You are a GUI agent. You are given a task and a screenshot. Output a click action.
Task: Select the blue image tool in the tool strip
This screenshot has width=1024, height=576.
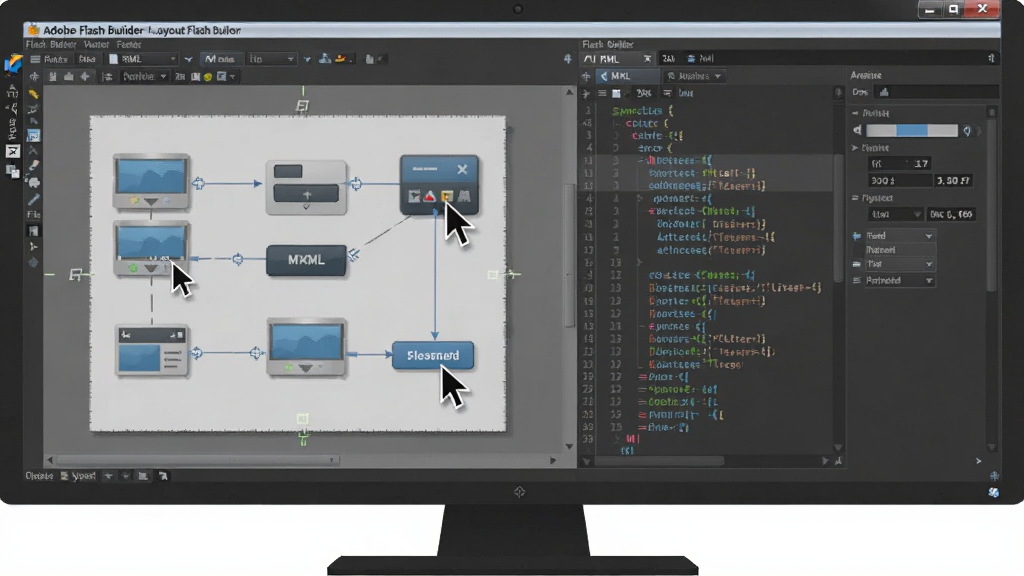click(x=33, y=136)
